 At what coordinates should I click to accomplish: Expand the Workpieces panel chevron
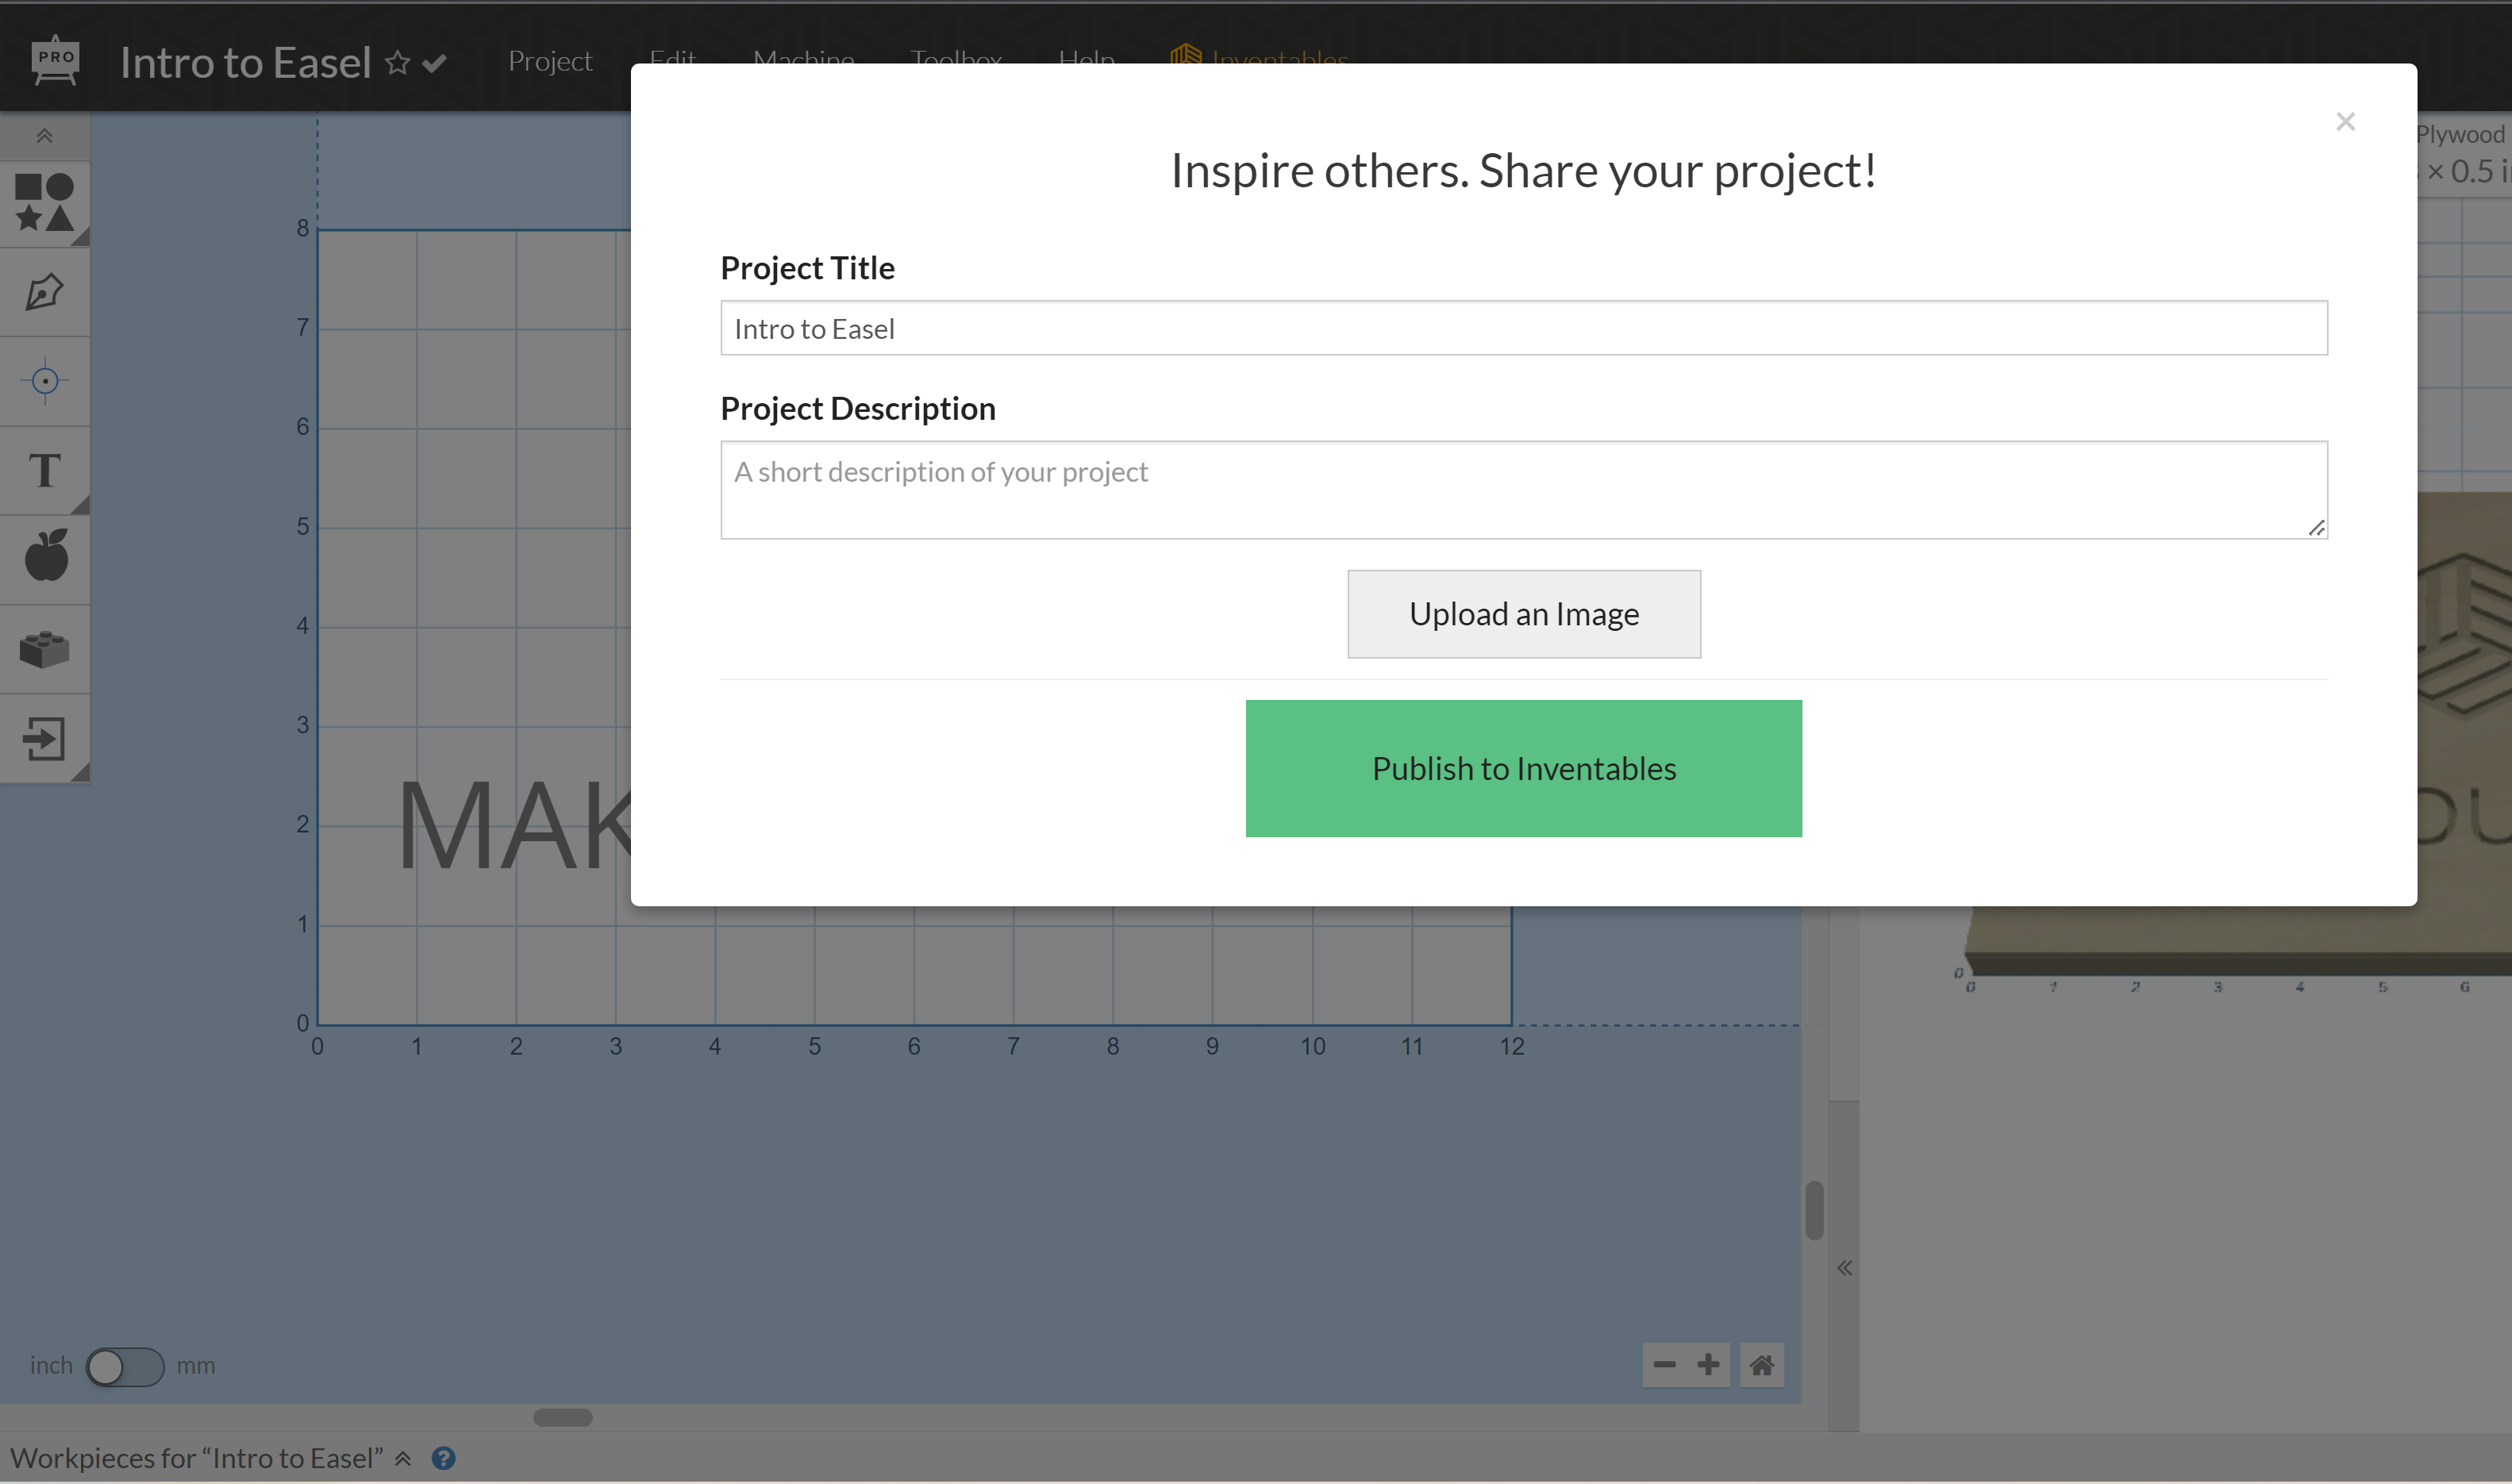click(403, 1459)
